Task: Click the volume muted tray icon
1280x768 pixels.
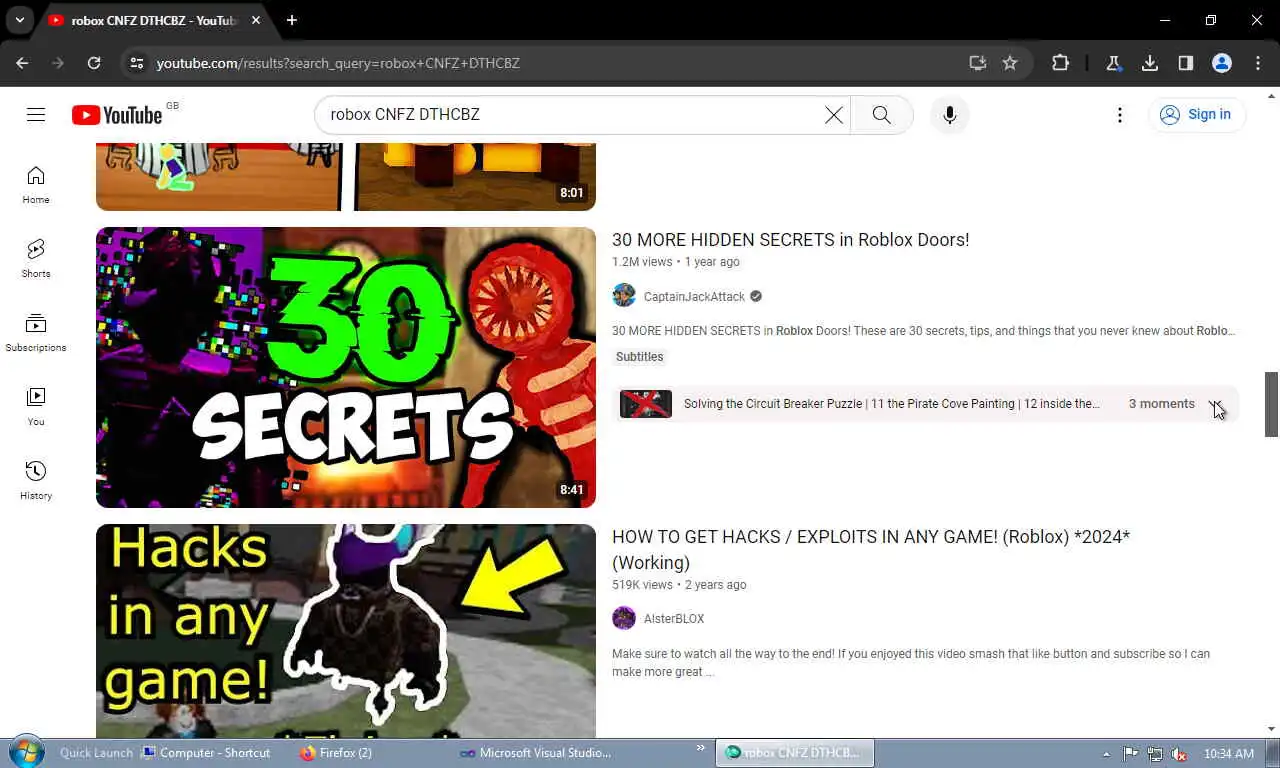Action: pyautogui.click(x=1179, y=754)
